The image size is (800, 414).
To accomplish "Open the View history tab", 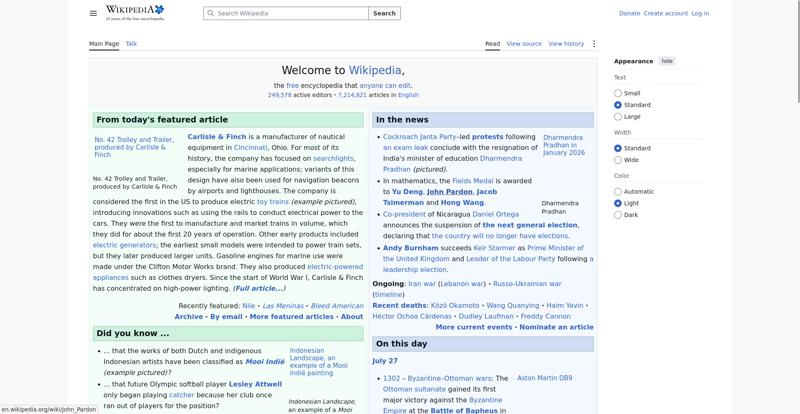I will [x=566, y=44].
